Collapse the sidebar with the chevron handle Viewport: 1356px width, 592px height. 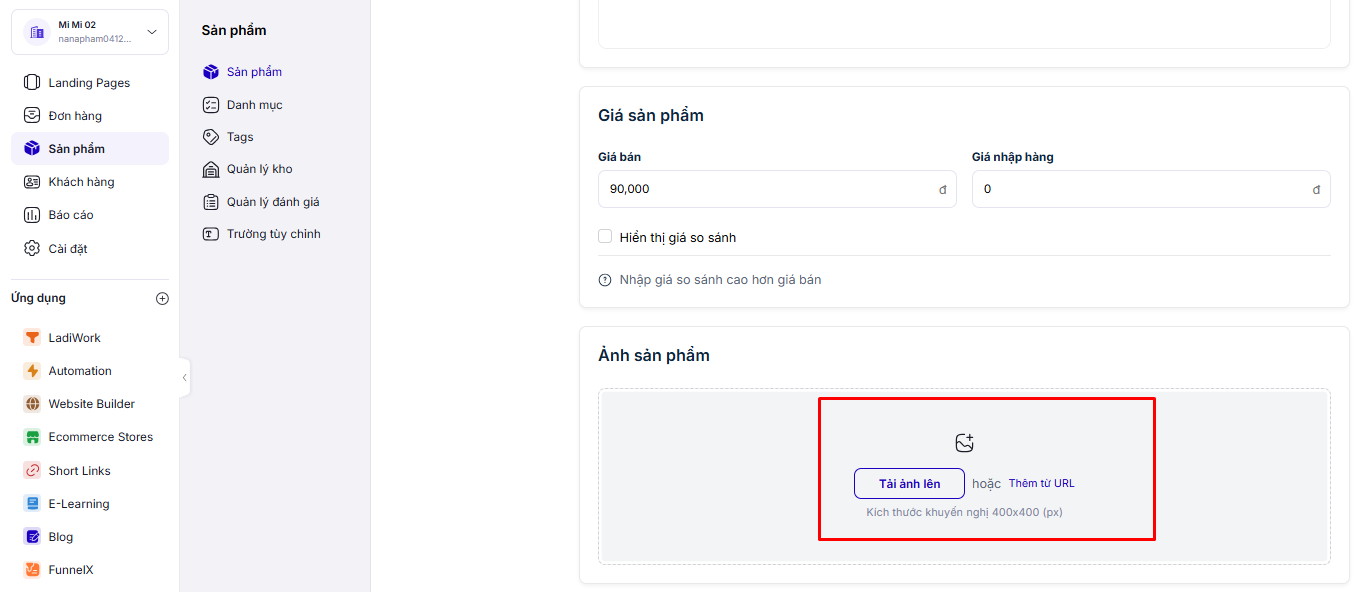[184, 377]
